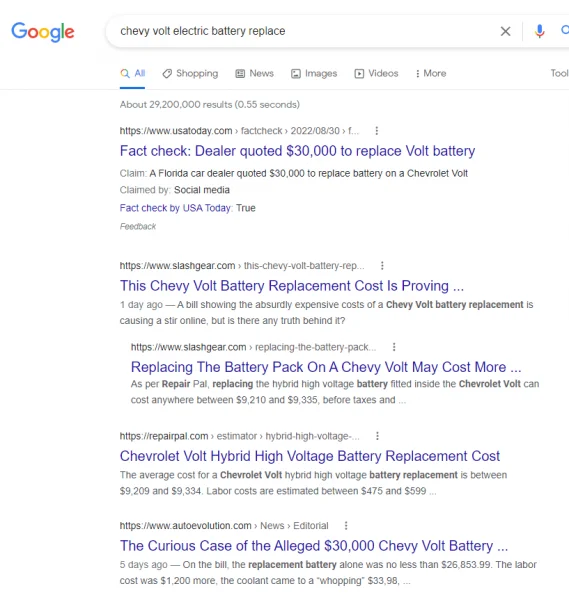Click the Google logo

[42, 32]
